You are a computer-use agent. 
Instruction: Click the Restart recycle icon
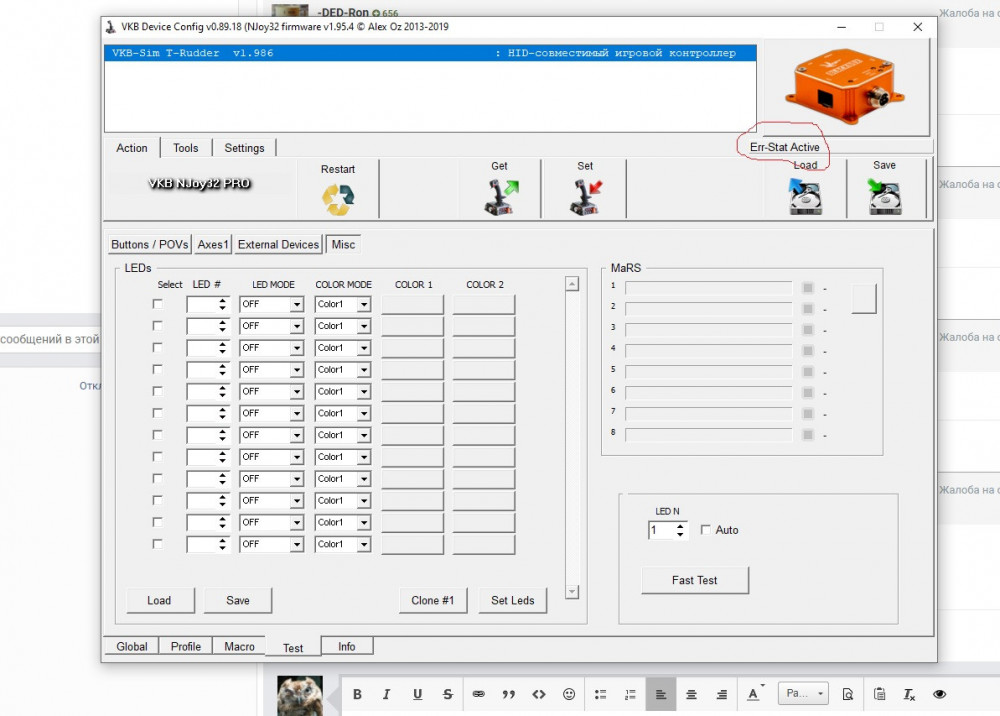(x=338, y=199)
